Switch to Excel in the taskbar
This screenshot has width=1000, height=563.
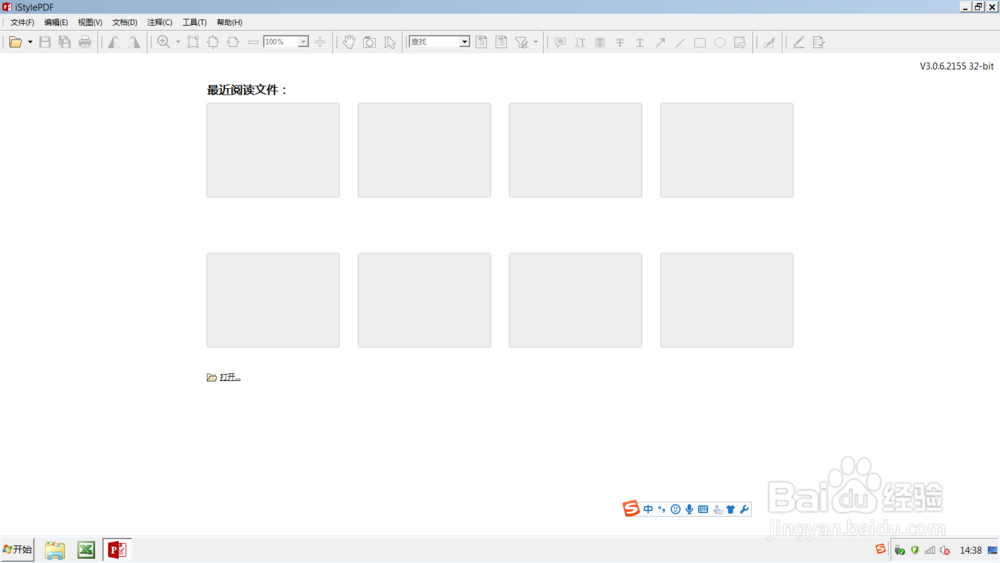[86, 550]
